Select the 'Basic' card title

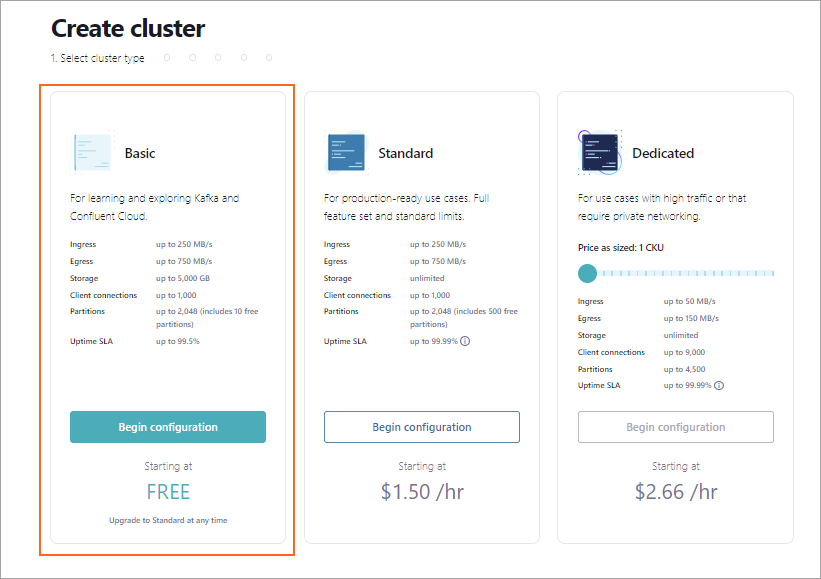[140, 153]
